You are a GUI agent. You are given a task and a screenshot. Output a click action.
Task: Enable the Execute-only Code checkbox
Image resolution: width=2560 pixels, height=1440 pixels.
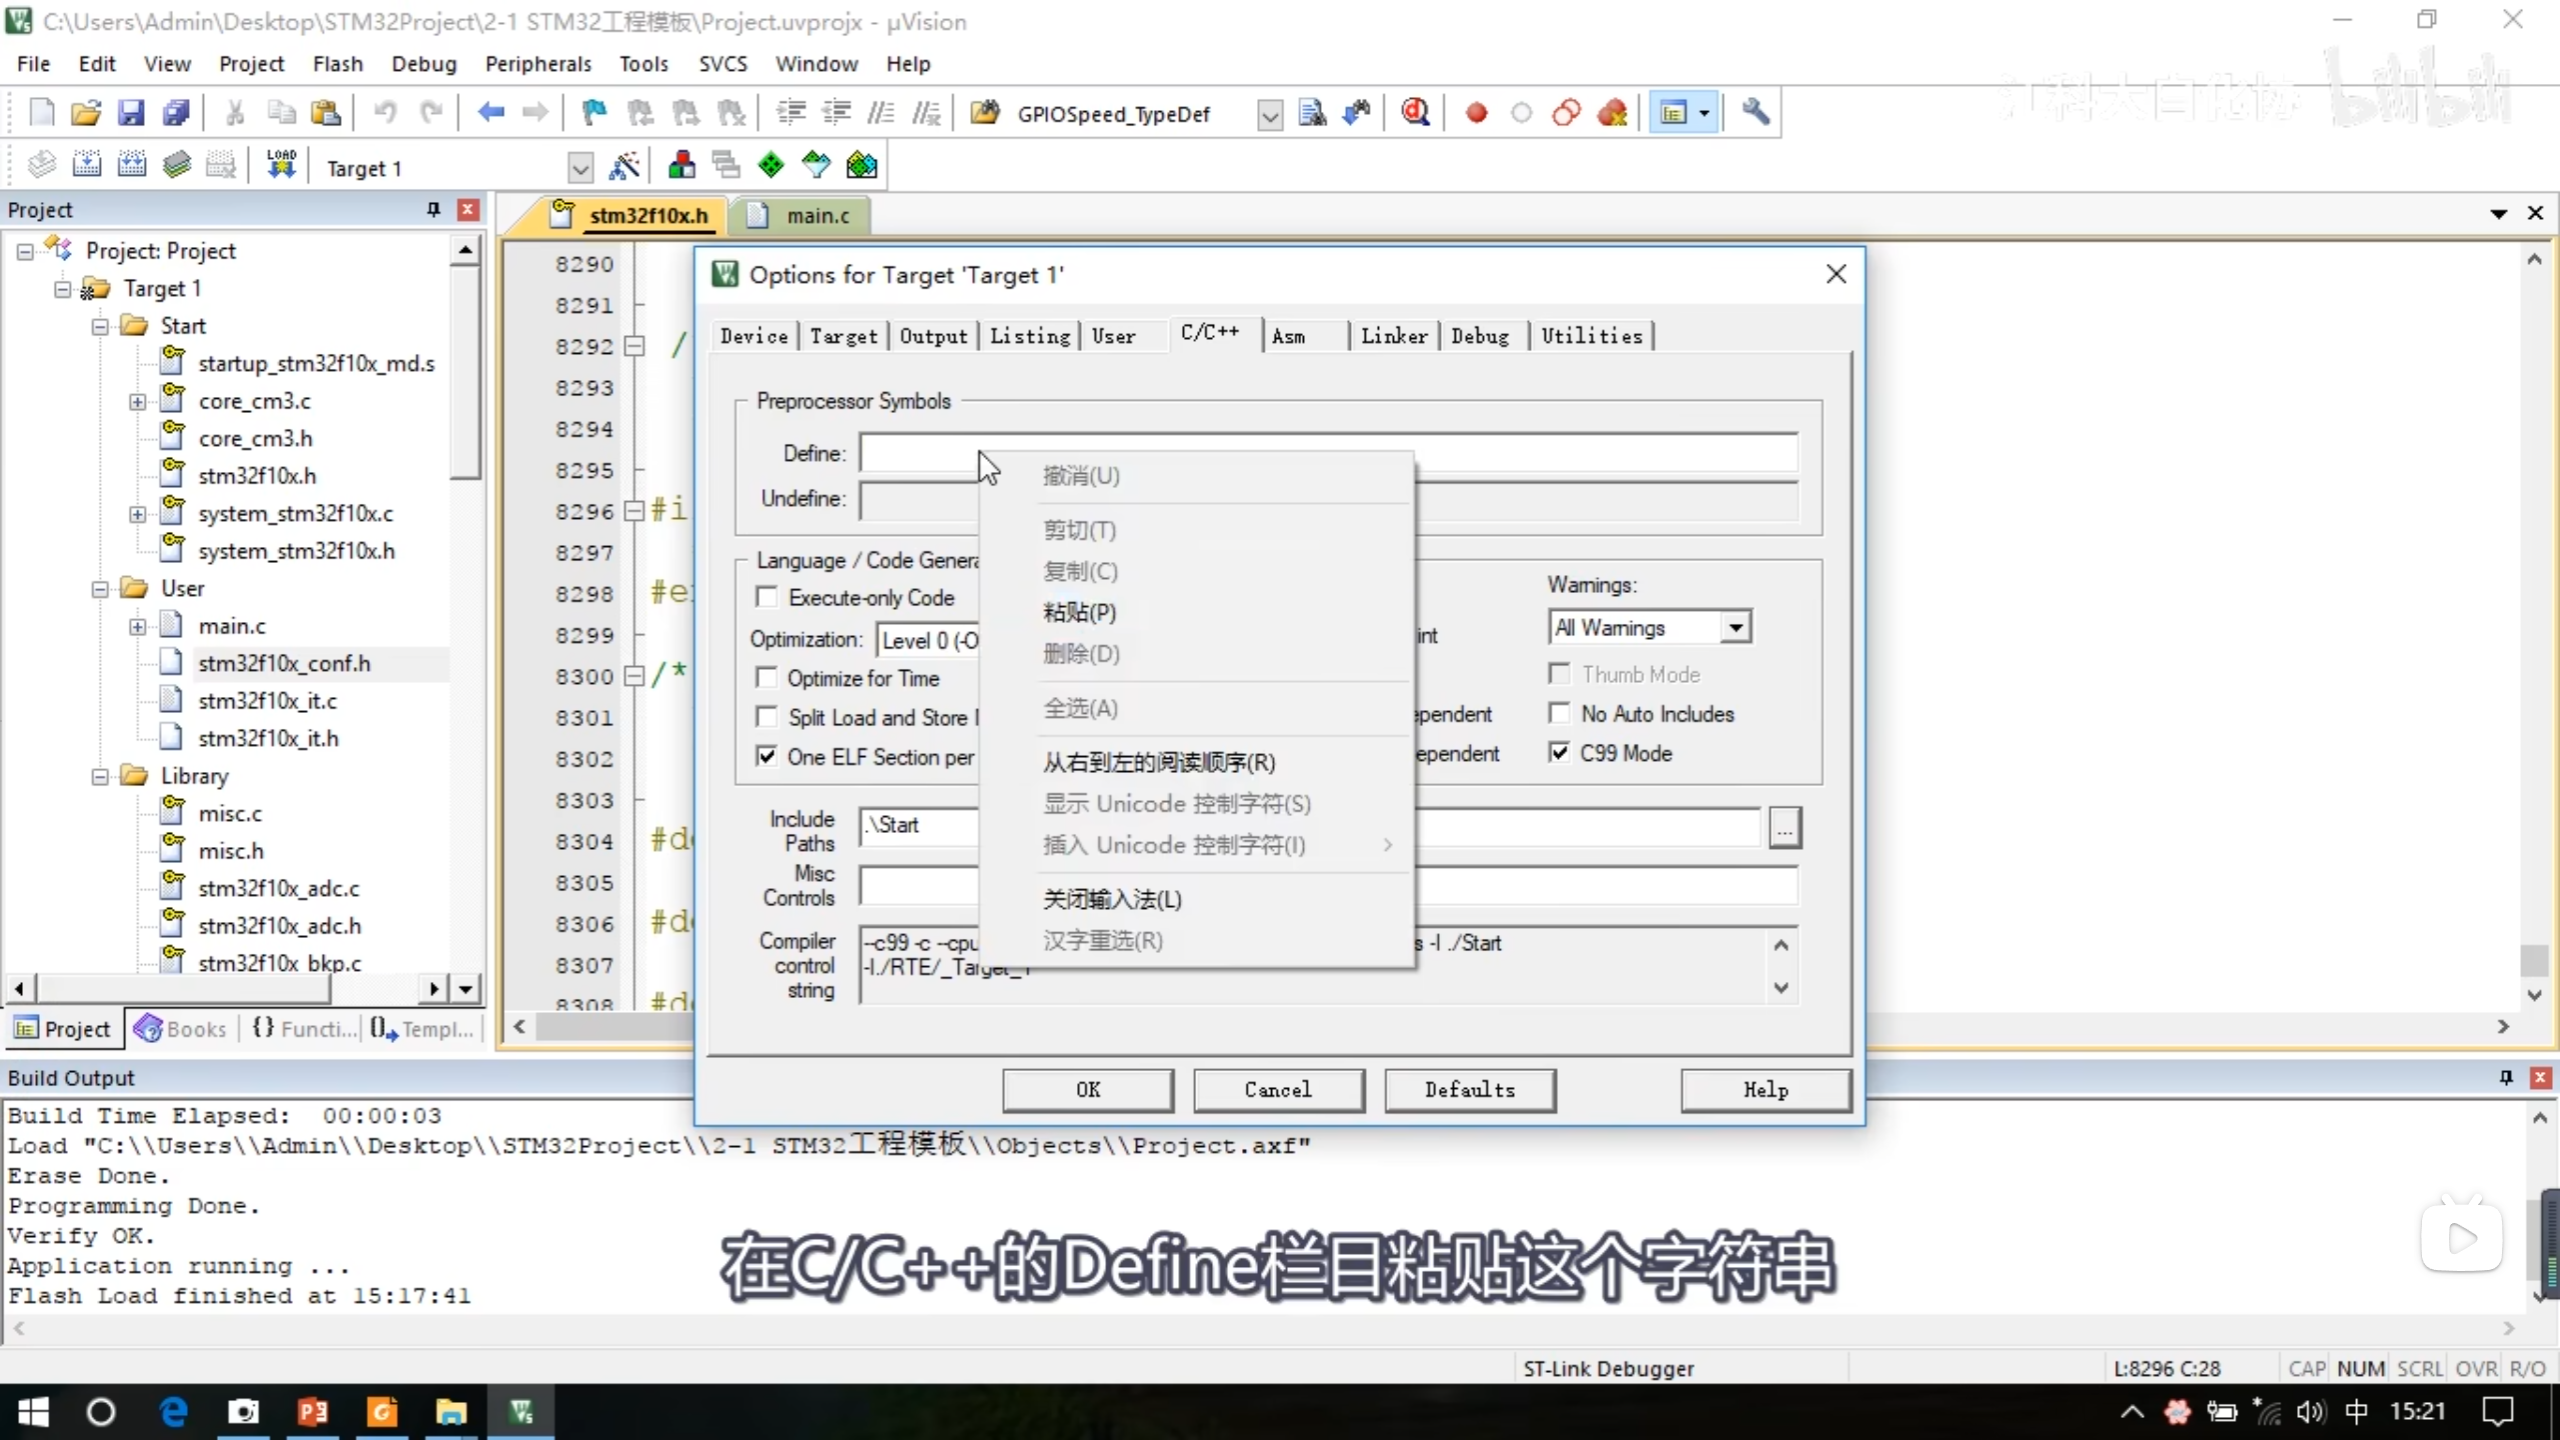767,598
